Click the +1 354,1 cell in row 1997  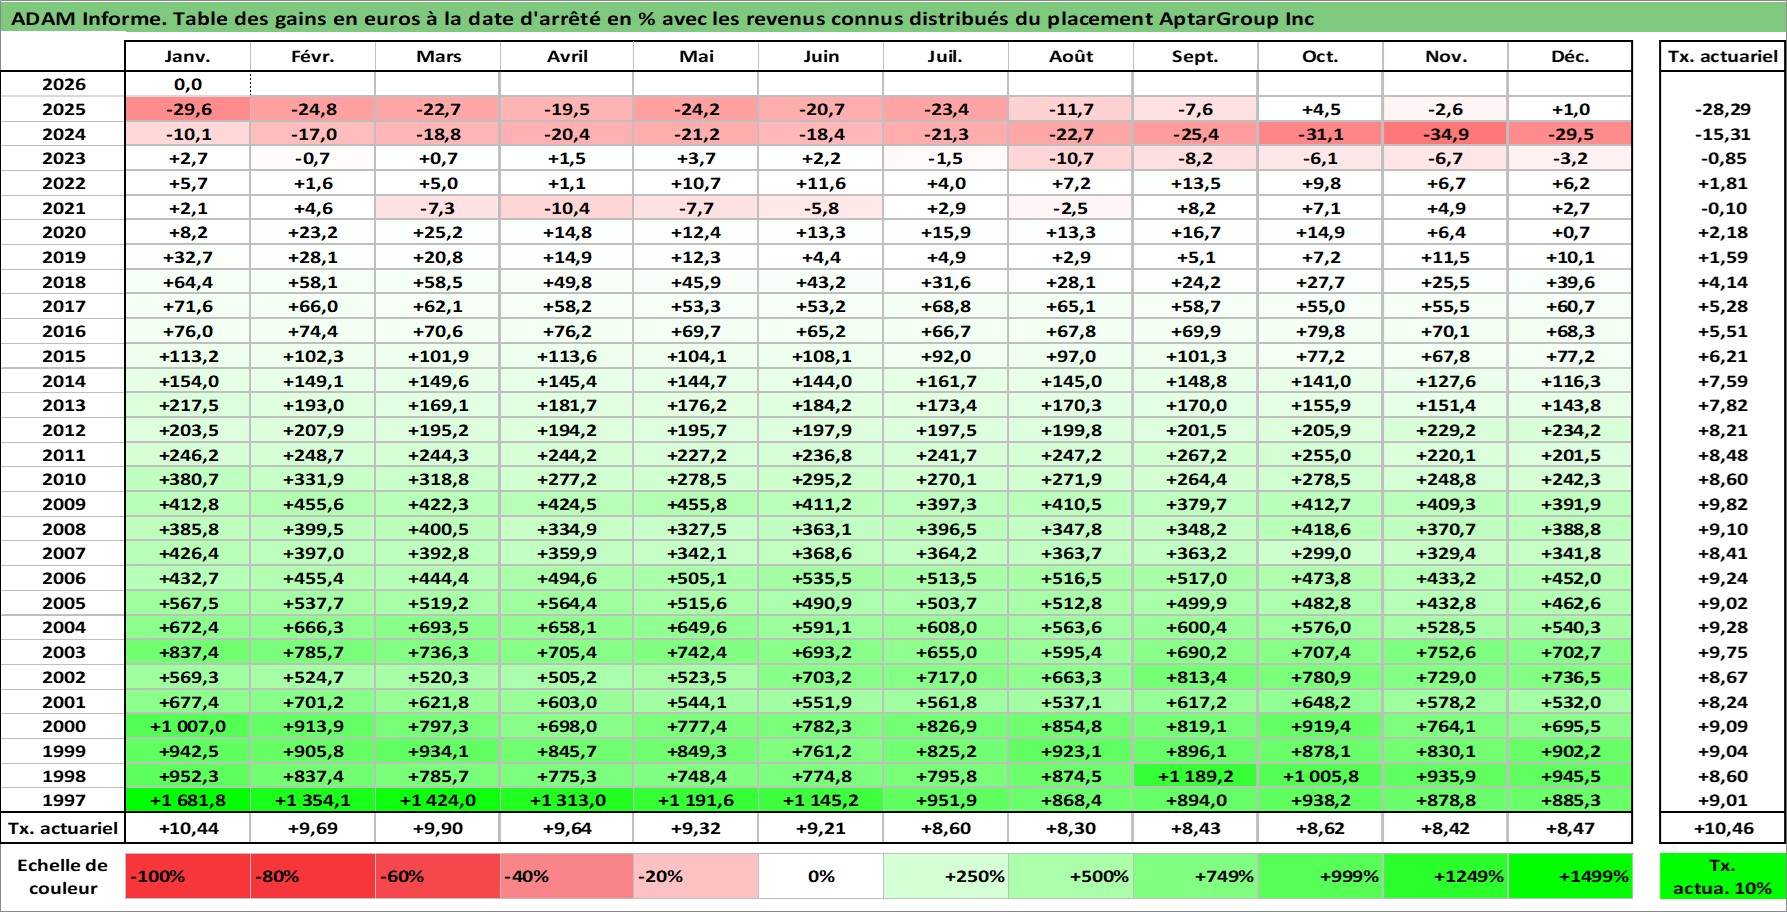click(312, 800)
